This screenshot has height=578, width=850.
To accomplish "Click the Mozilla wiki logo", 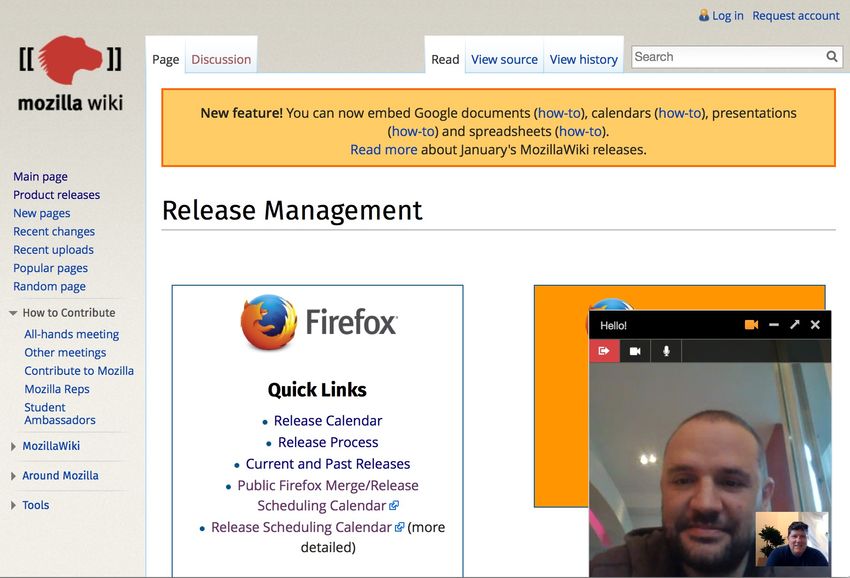I will (x=70, y=74).
